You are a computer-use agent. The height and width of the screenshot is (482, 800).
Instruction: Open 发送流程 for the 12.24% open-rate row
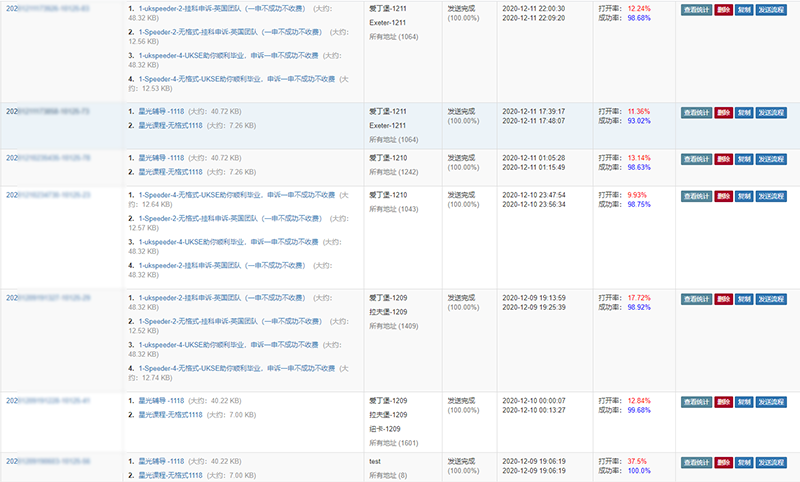[x=772, y=10]
